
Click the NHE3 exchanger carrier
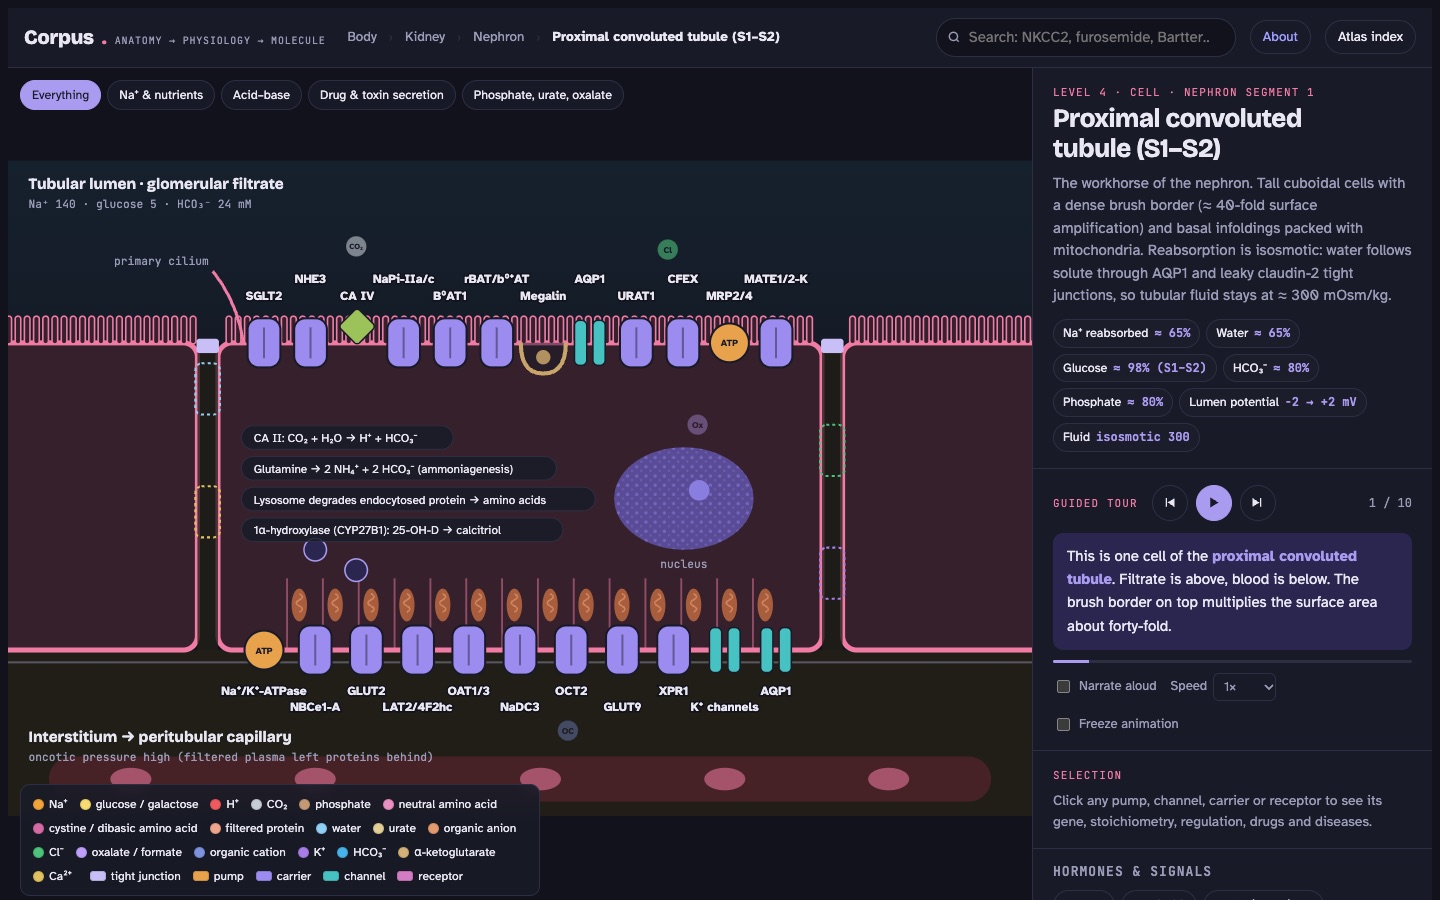[x=310, y=342]
